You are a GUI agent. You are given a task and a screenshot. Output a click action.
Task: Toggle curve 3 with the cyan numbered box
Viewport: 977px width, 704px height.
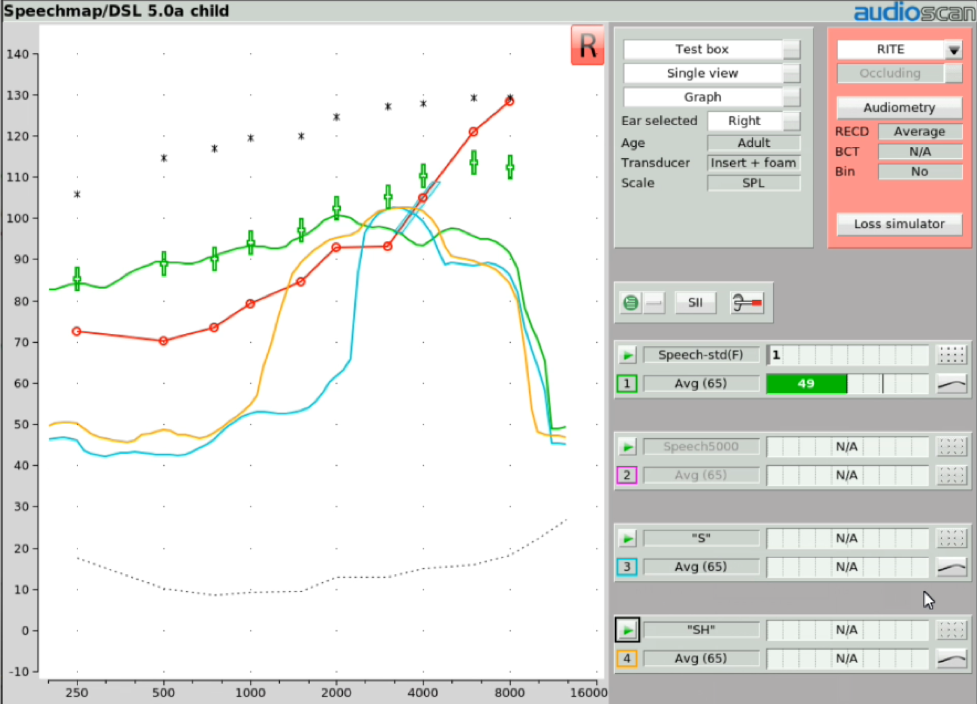627,567
